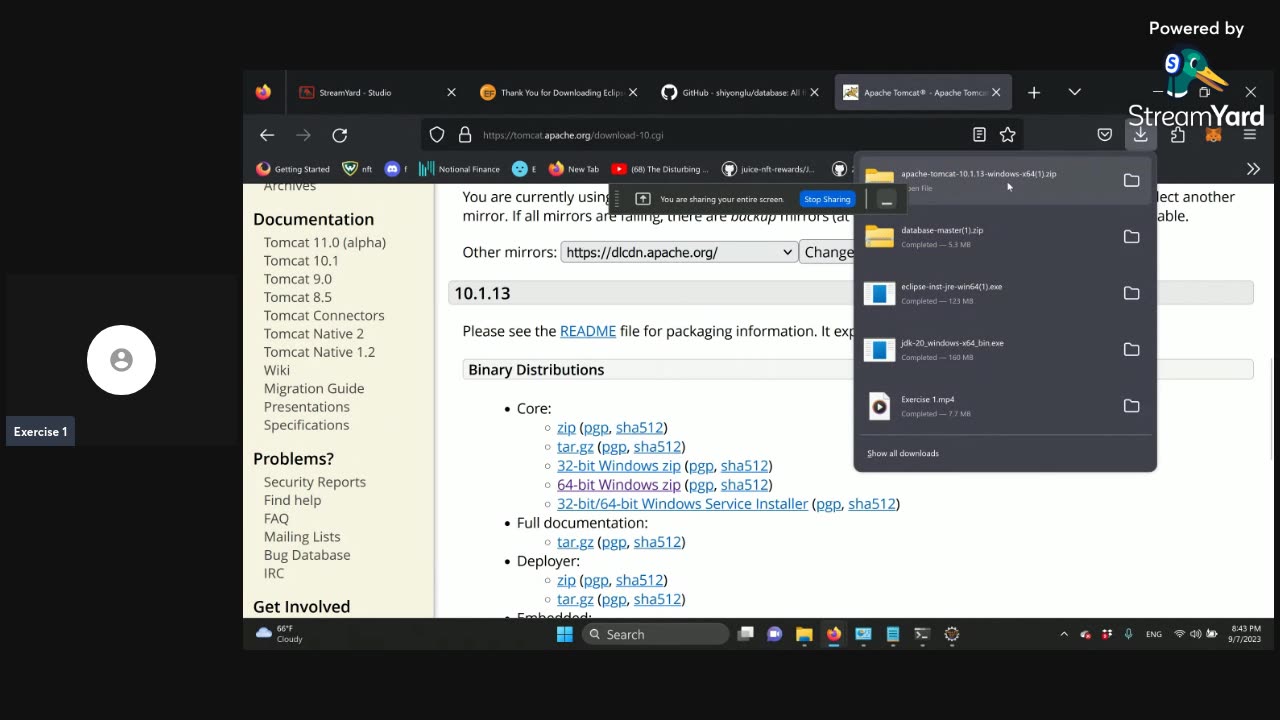Show jdk-20_windows-x64_bin.exe in its folder

(1131, 349)
